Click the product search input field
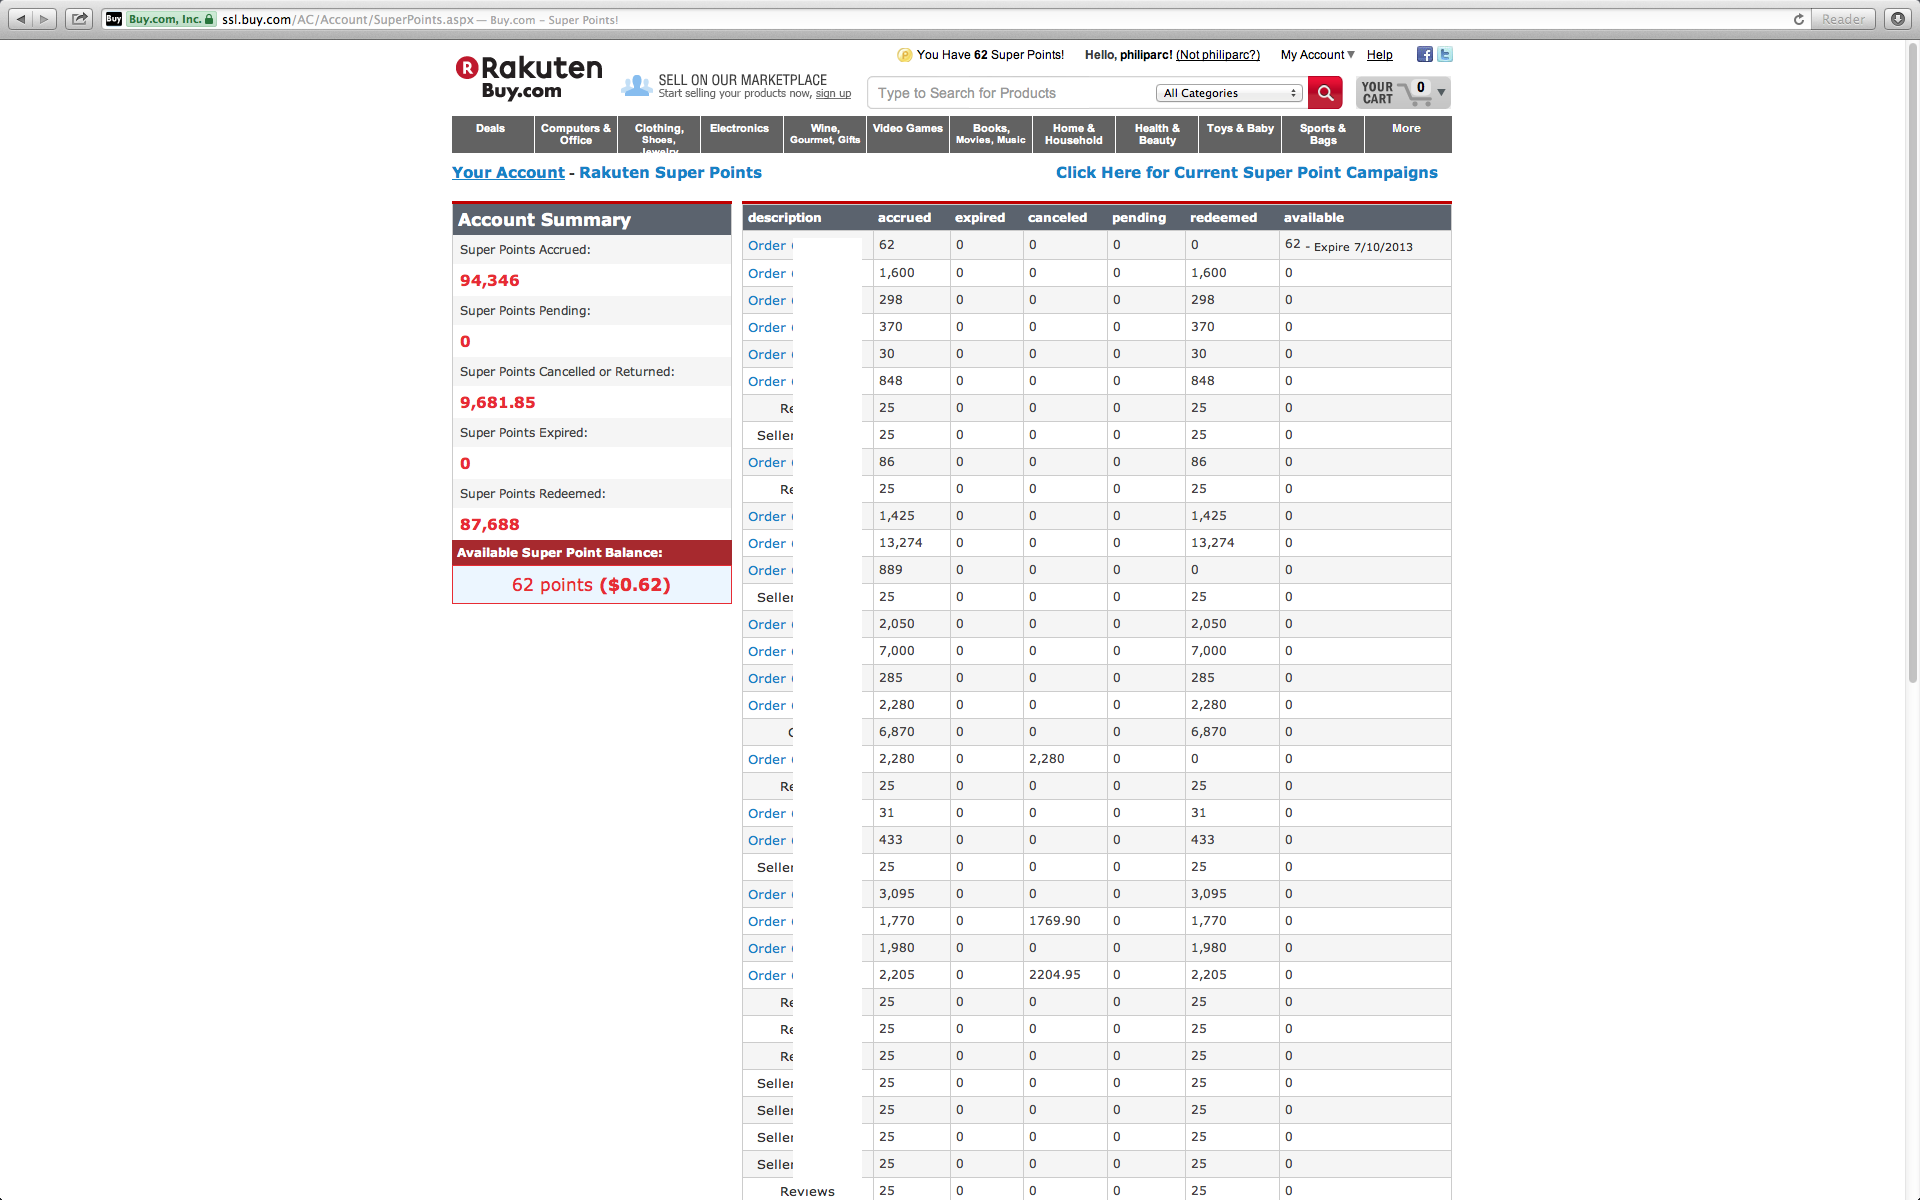Screen dimensions: 1920x1200 coord(1010,93)
